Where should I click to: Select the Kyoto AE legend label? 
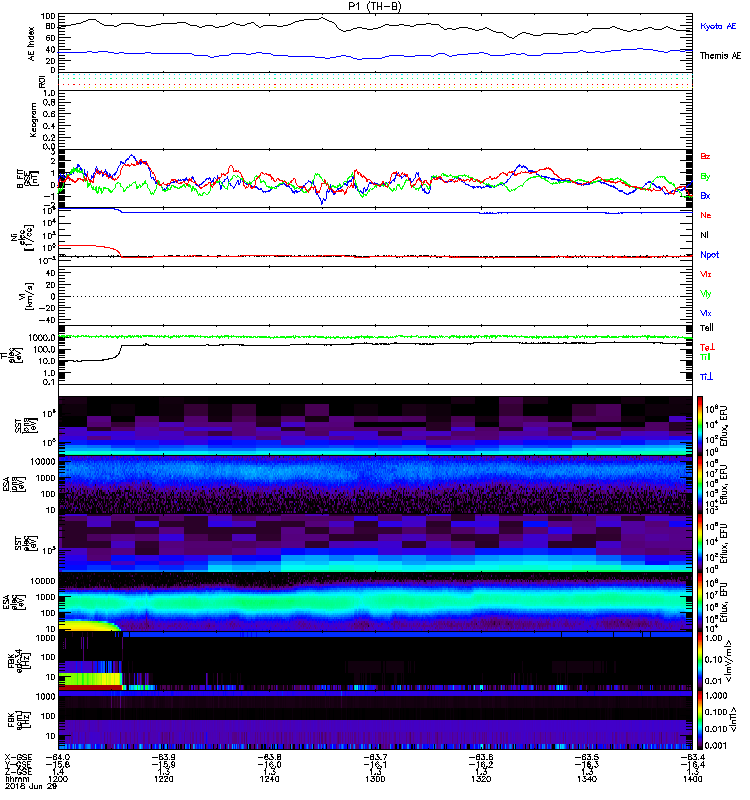click(718, 26)
